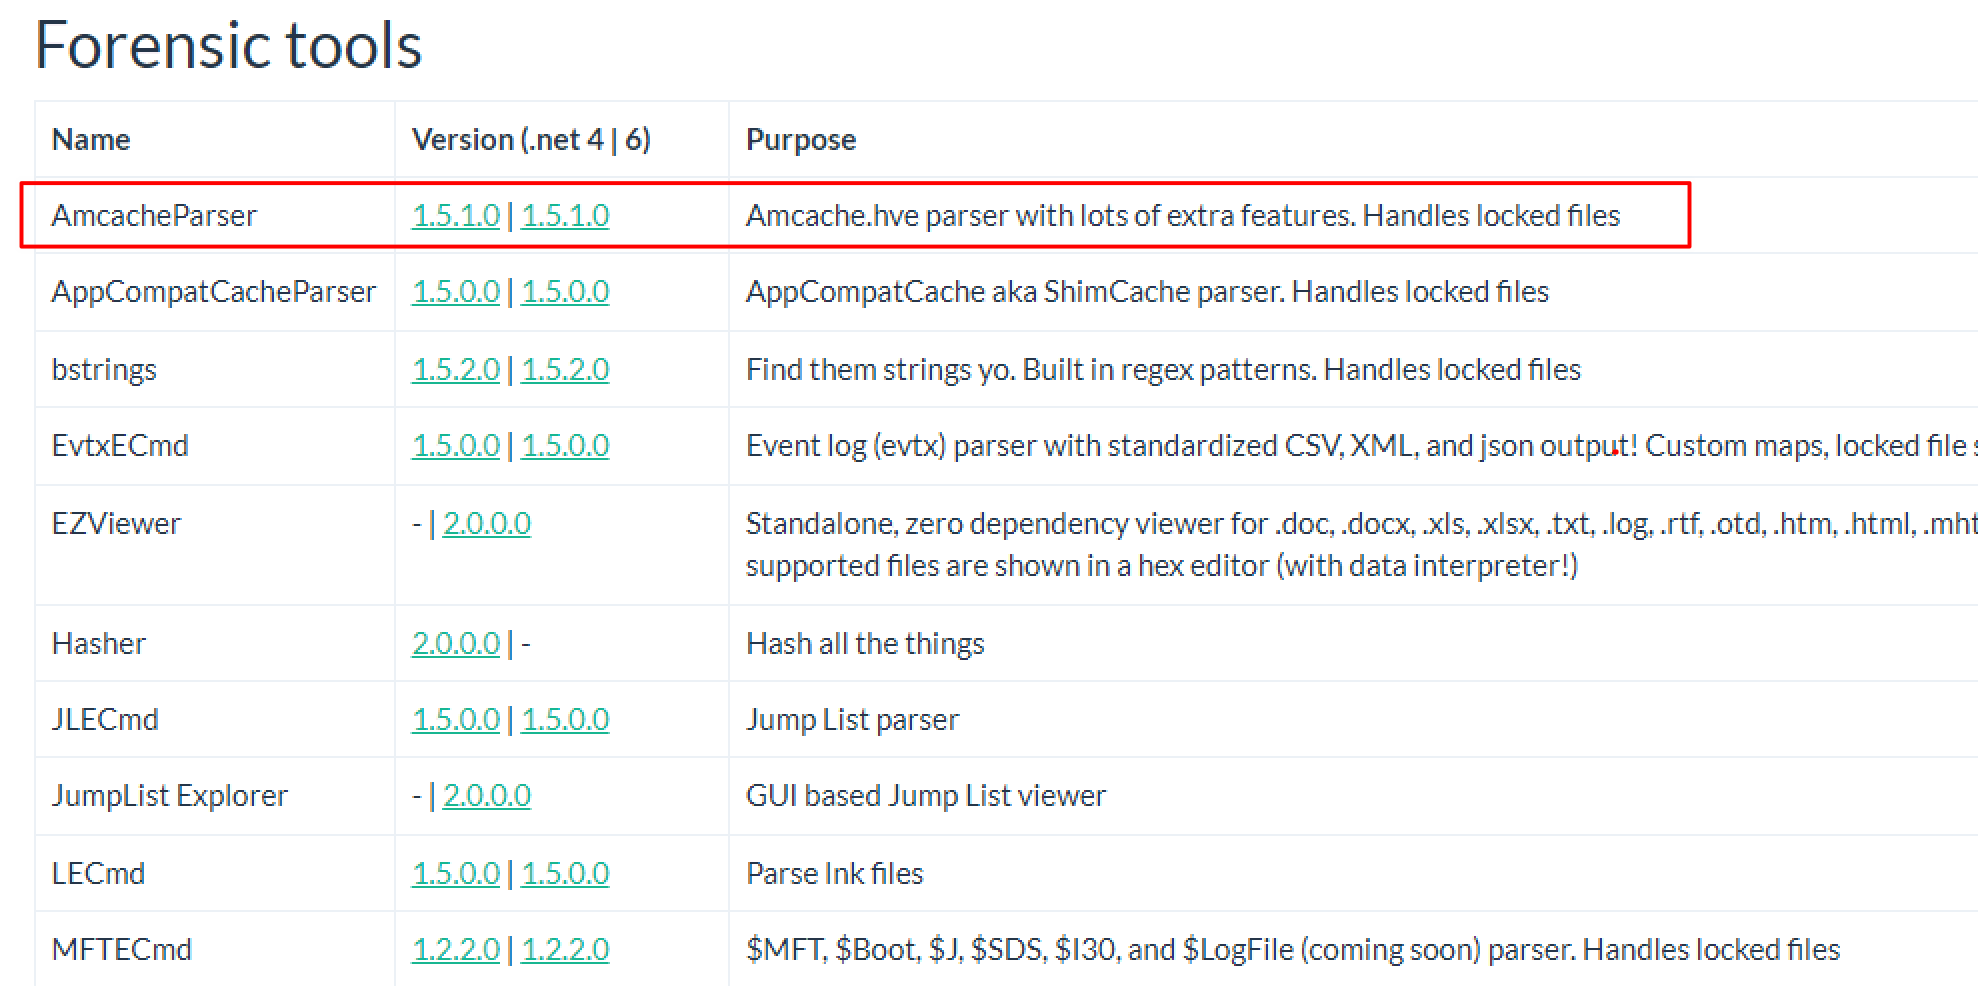
Task: Open AmcacheParser .net 6 version 1.5.1.0 link
Action: pyautogui.click(x=565, y=215)
